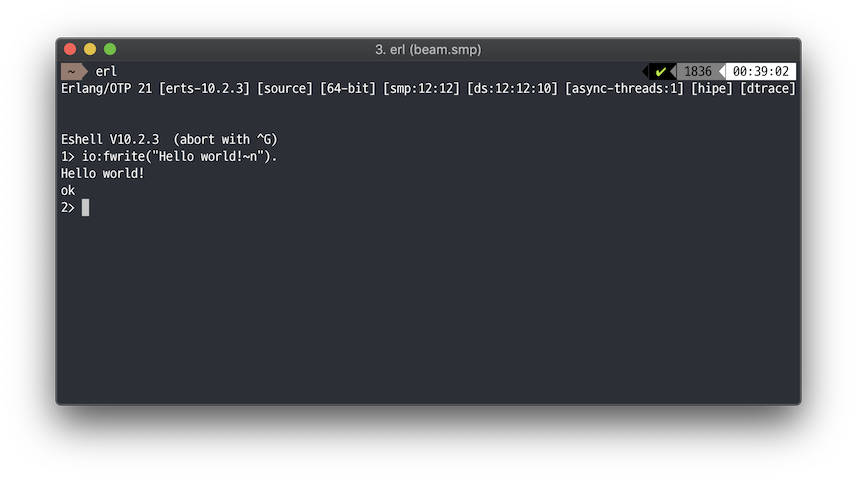Click the 1836 history number segment
The width and height of the screenshot is (857, 479).
point(698,72)
